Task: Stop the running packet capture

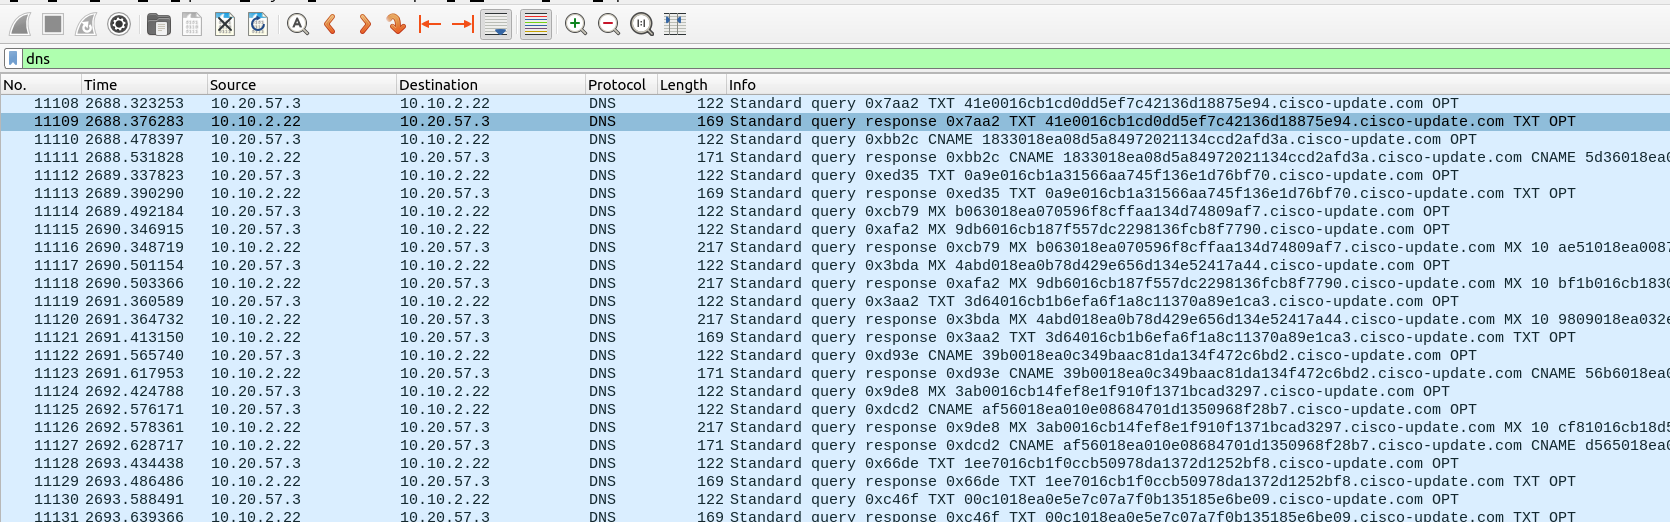Action: tap(53, 24)
